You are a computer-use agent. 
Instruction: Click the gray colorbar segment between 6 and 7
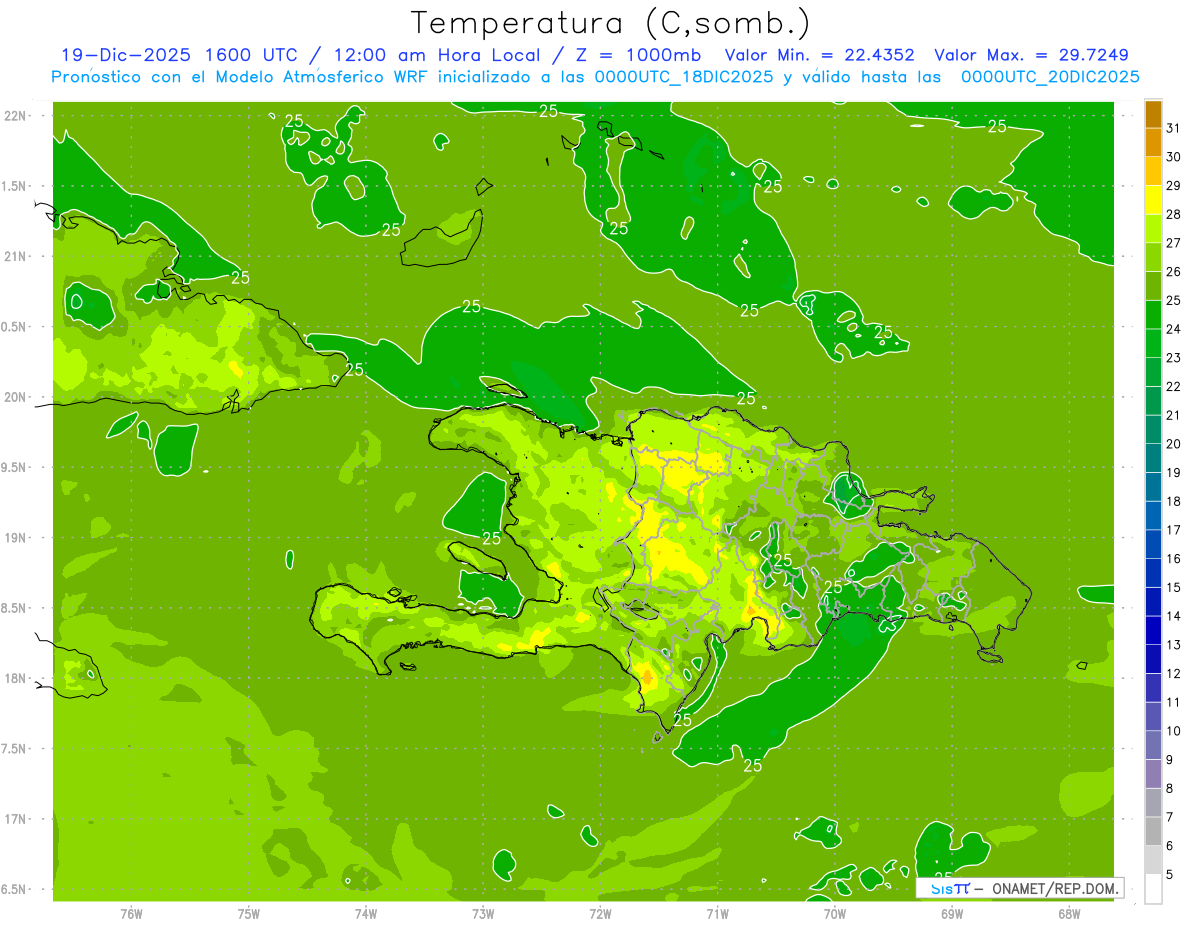pos(1153,831)
